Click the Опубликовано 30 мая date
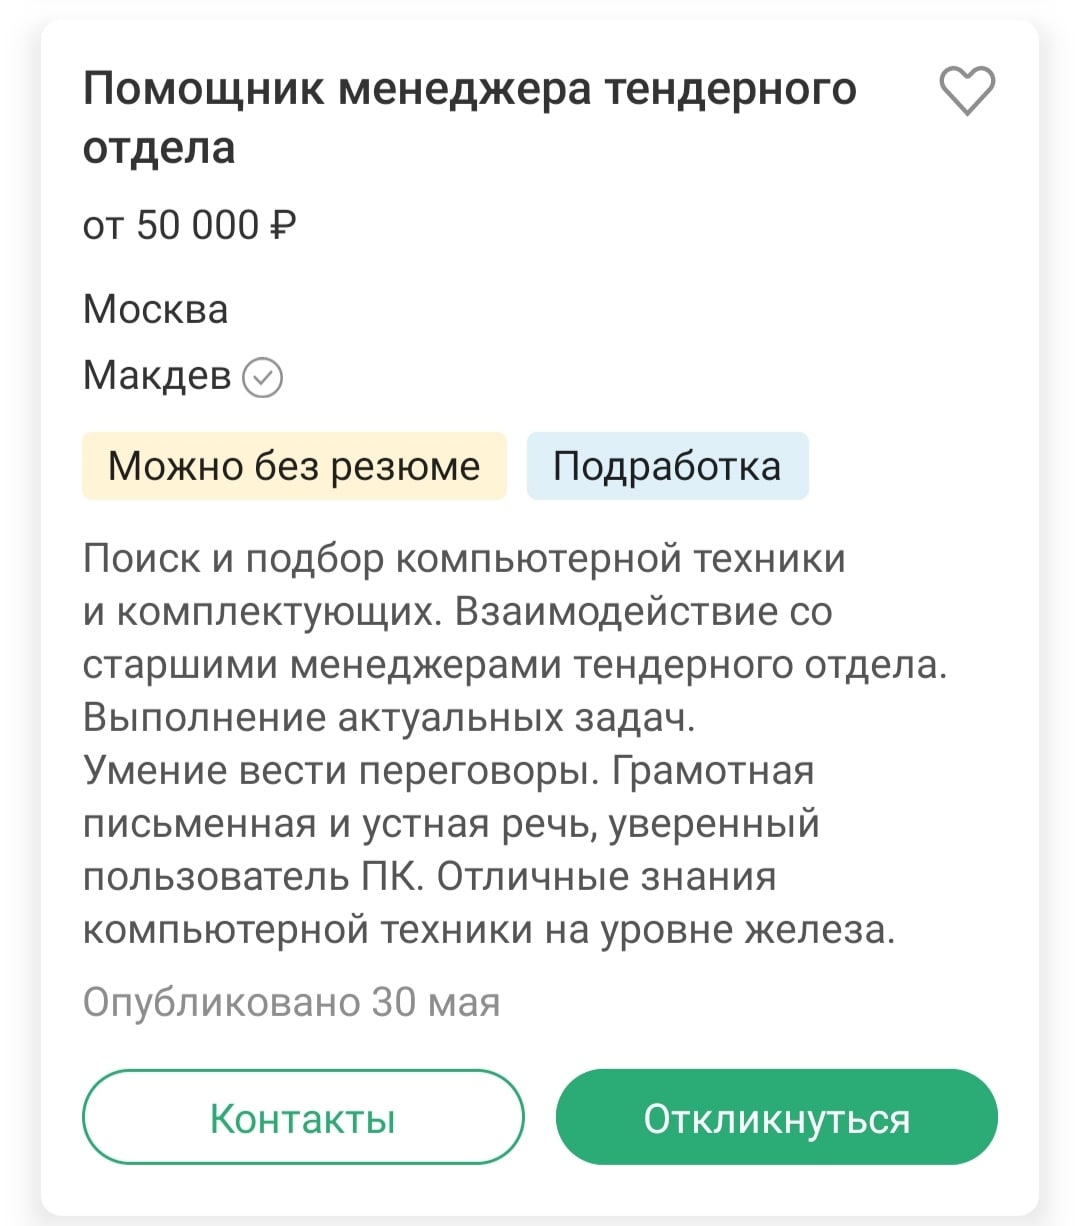This screenshot has height=1226, width=1080. pos(291,1002)
